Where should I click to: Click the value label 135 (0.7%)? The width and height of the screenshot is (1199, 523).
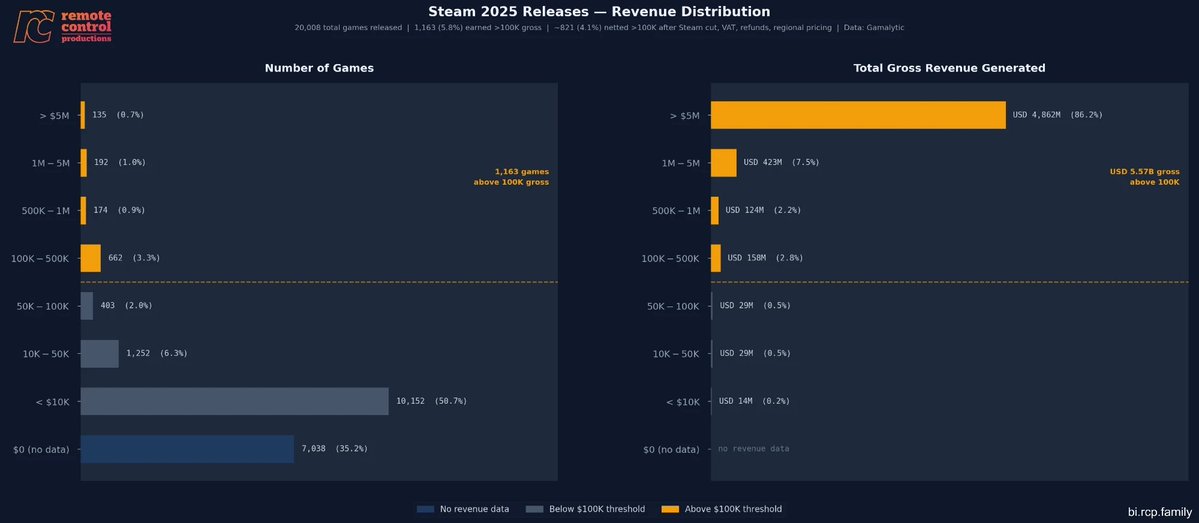118,115
